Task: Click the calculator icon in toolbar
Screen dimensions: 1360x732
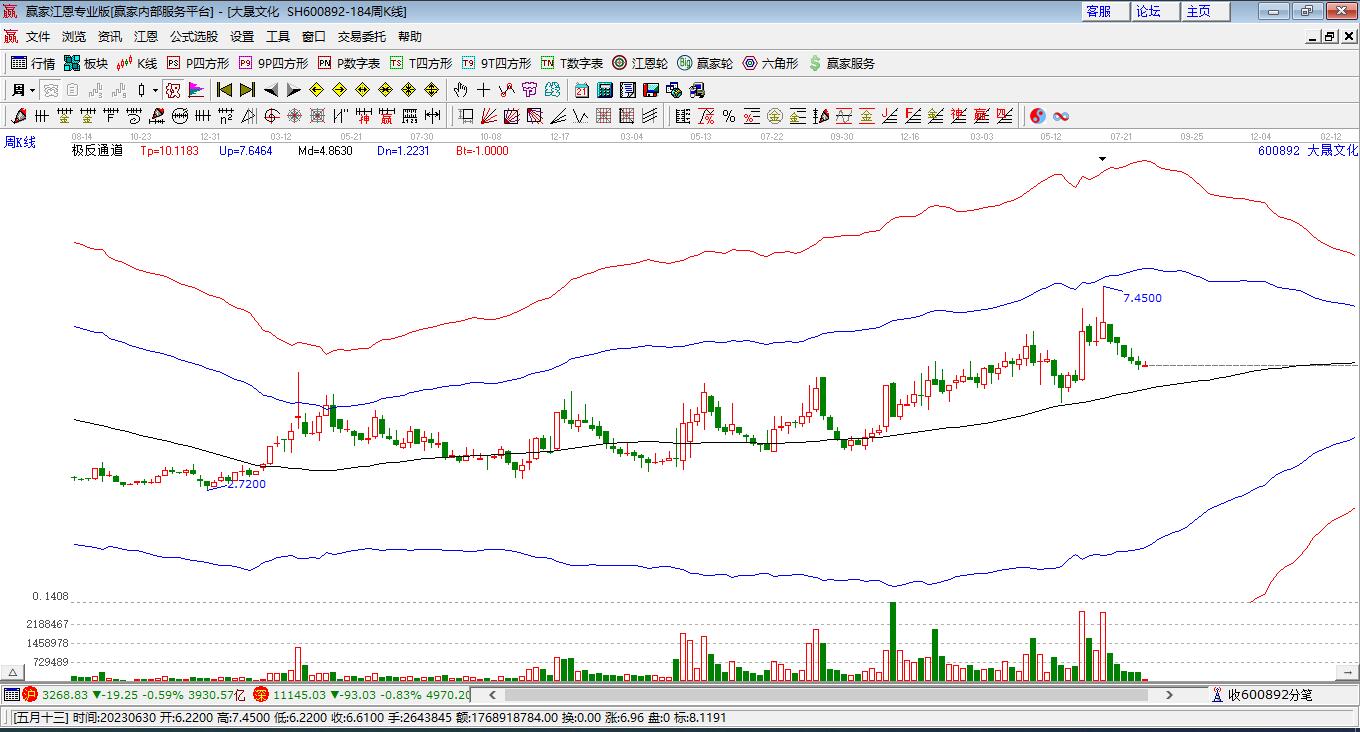Action: [604, 90]
